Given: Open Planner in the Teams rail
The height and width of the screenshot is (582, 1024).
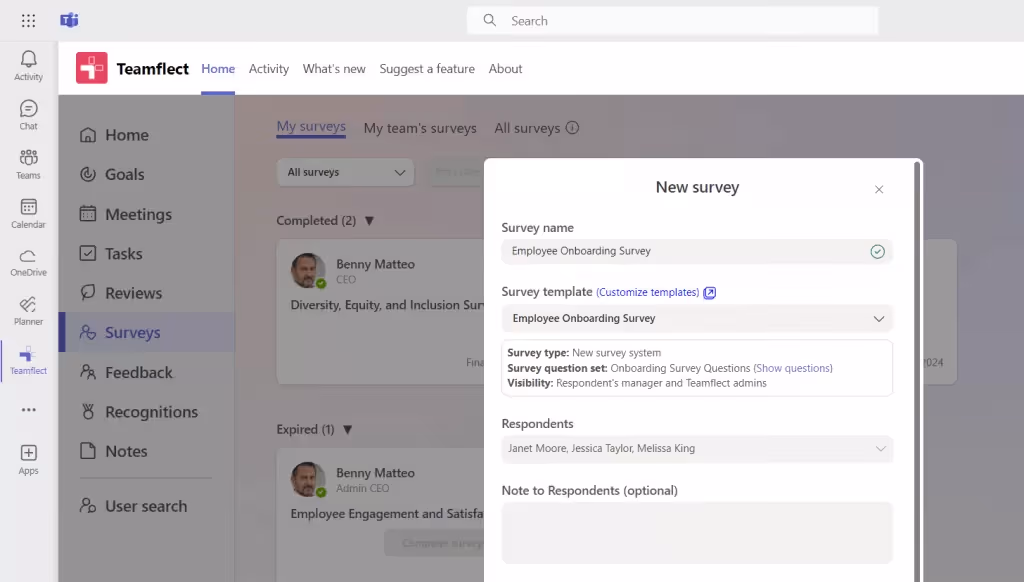Looking at the screenshot, I should point(29,311).
